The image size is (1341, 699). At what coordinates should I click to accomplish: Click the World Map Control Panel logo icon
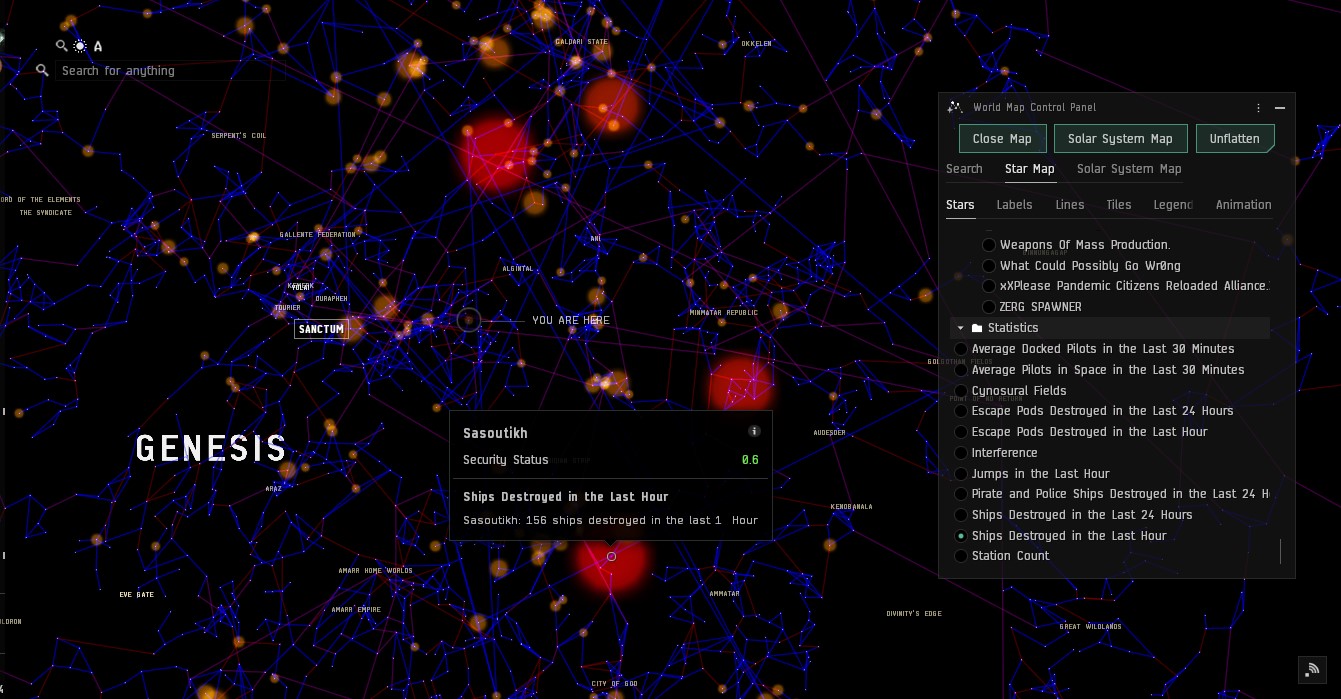pos(955,107)
